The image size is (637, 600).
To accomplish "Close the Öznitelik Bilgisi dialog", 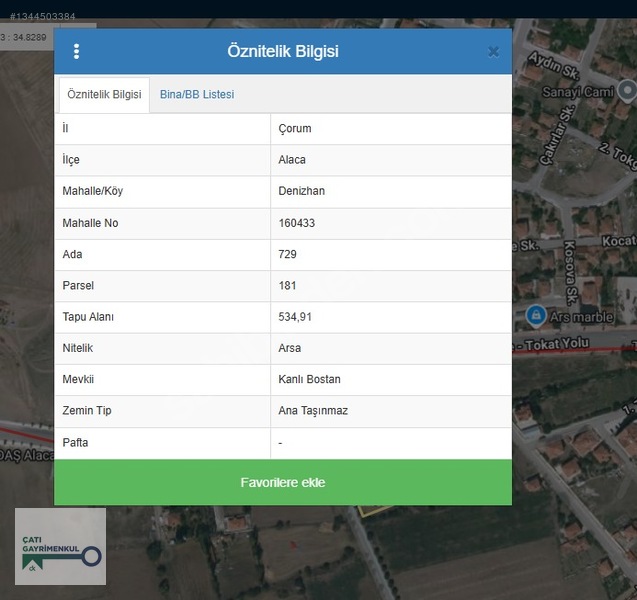I will pos(493,52).
